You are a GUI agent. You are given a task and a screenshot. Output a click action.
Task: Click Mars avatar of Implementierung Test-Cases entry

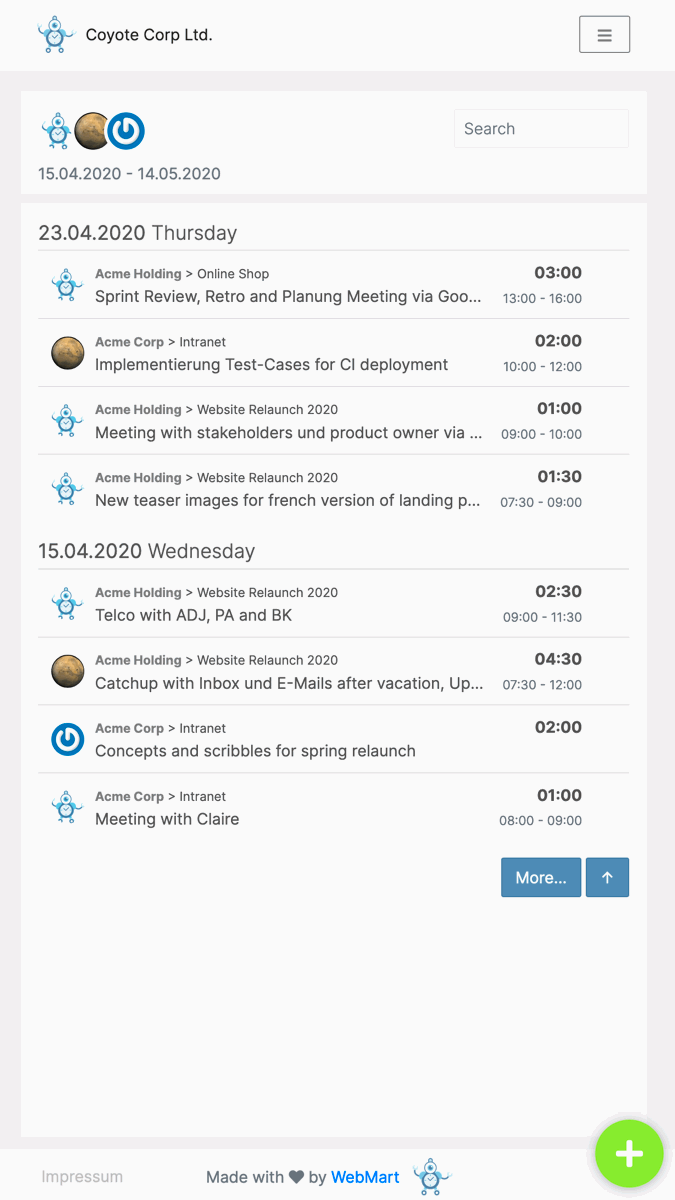[67, 353]
